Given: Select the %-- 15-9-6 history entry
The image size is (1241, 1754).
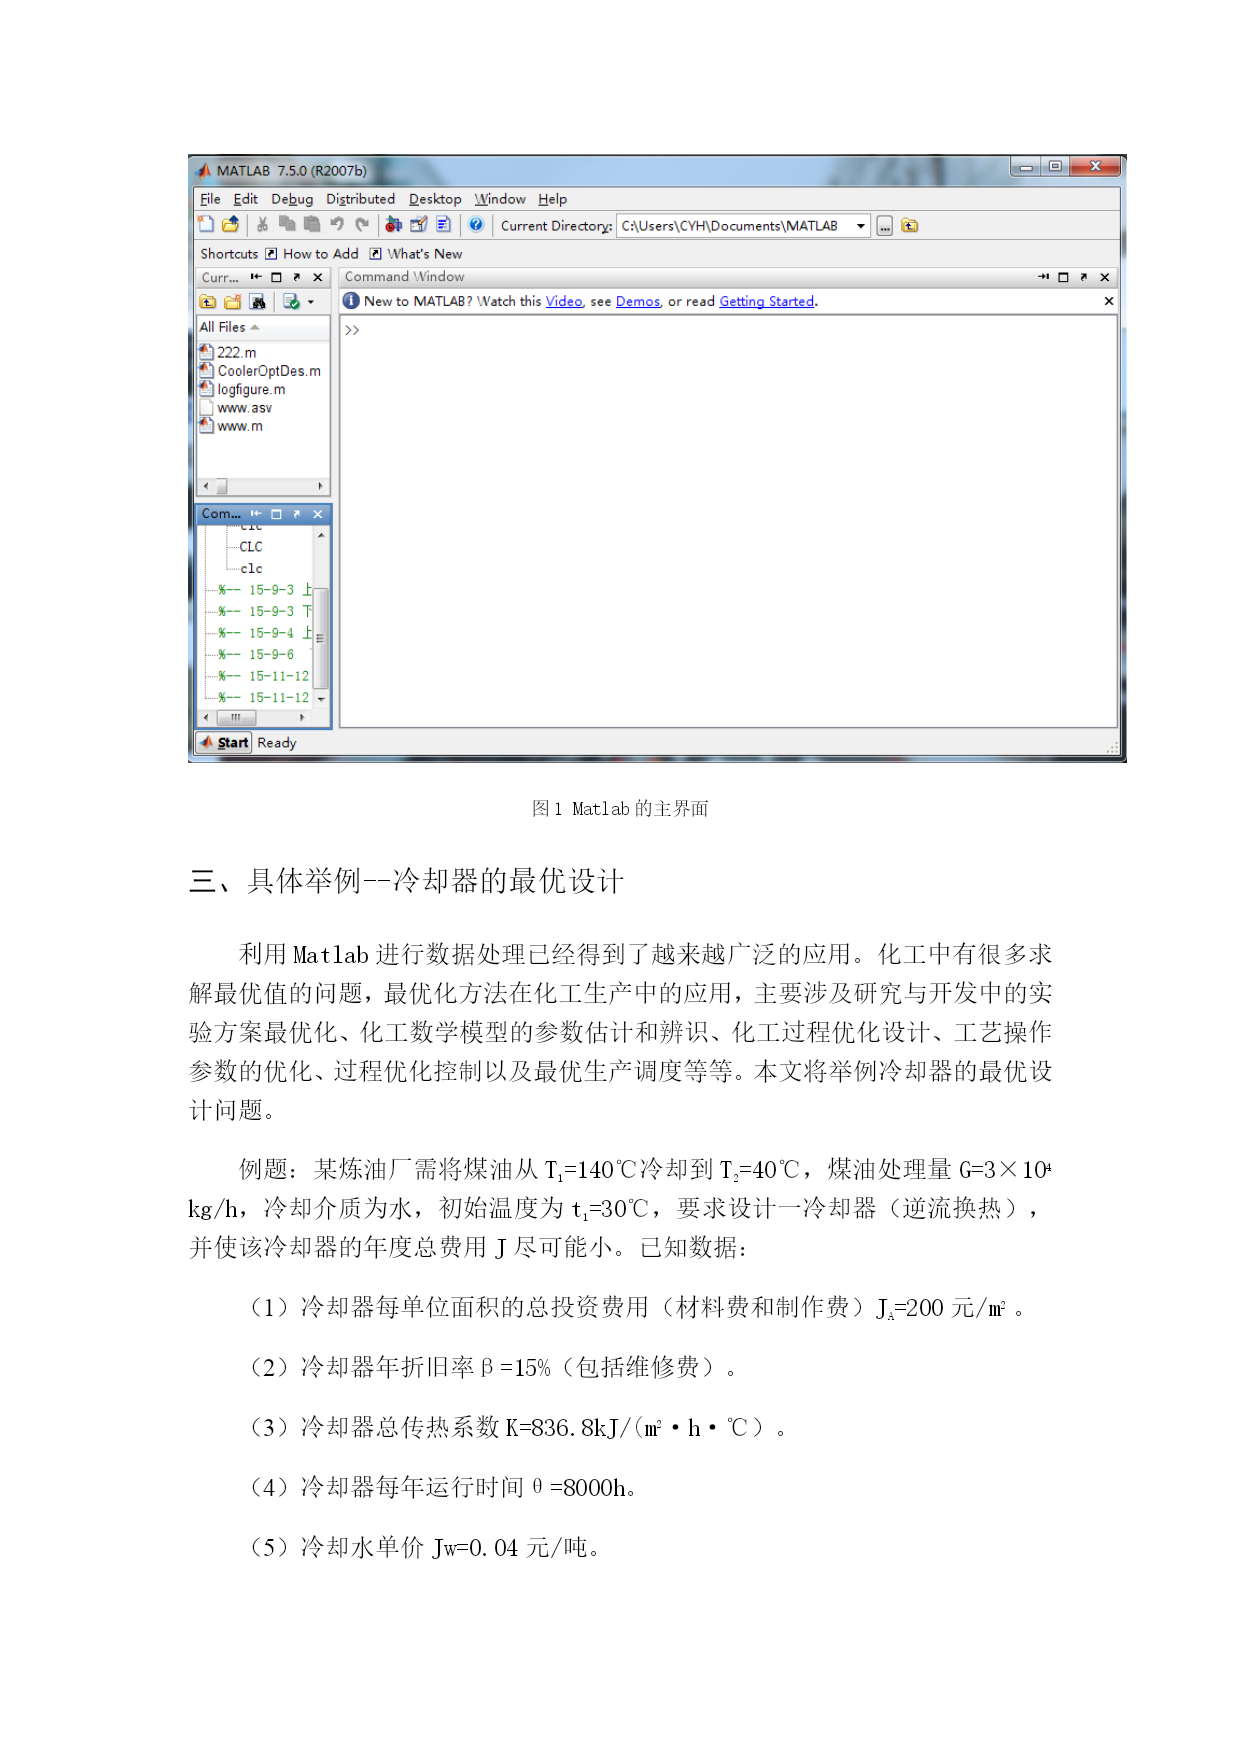Looking at the screenshot, I should coord(256,654).
